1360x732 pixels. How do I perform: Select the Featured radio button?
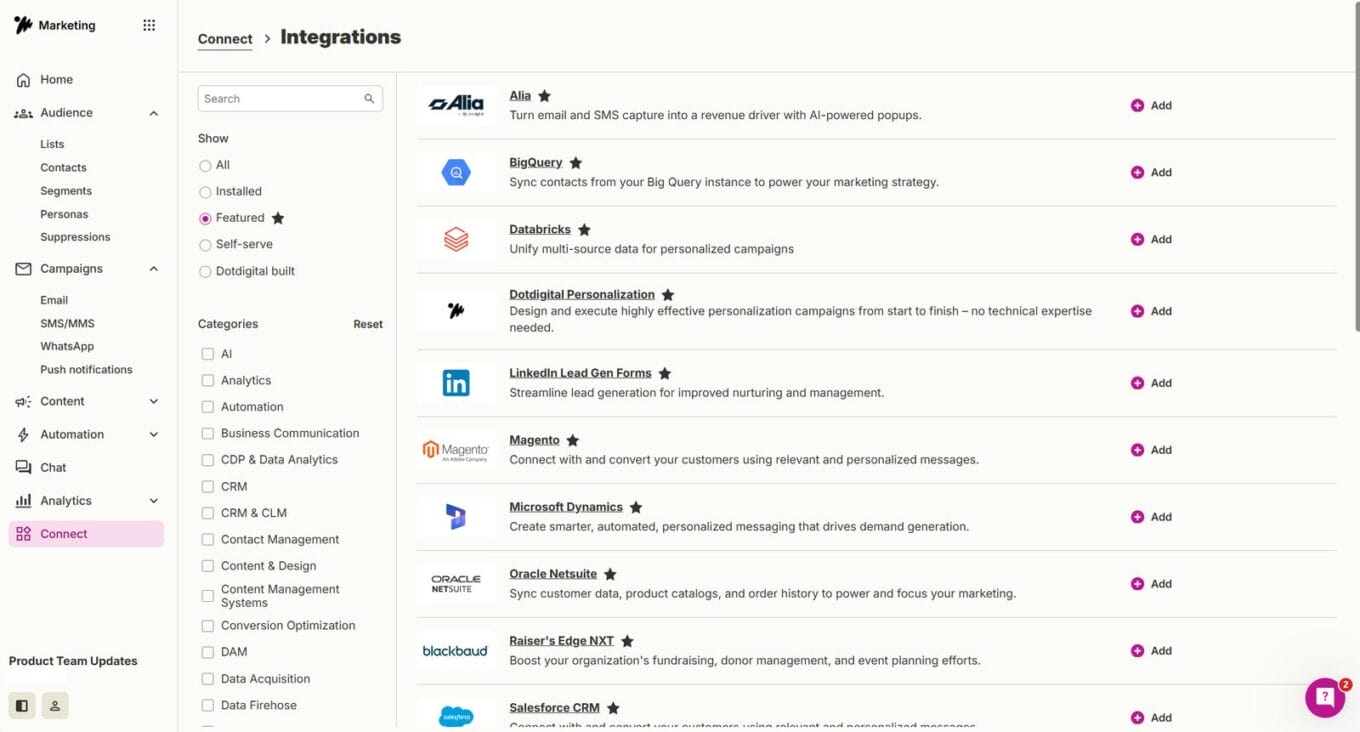coord(205,218)
